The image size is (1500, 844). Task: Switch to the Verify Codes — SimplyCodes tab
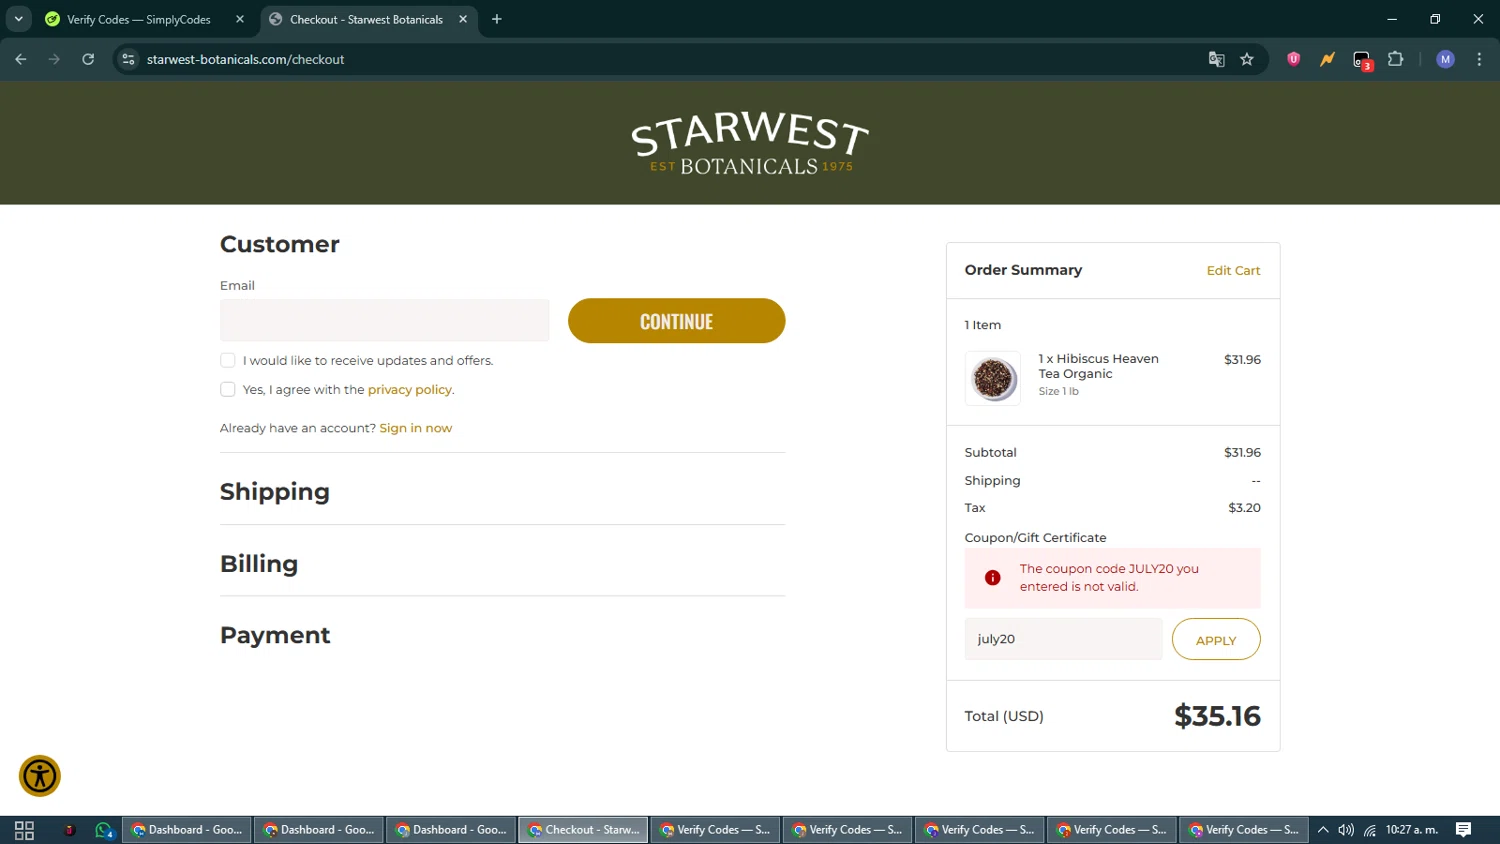[x=139, y=19]
